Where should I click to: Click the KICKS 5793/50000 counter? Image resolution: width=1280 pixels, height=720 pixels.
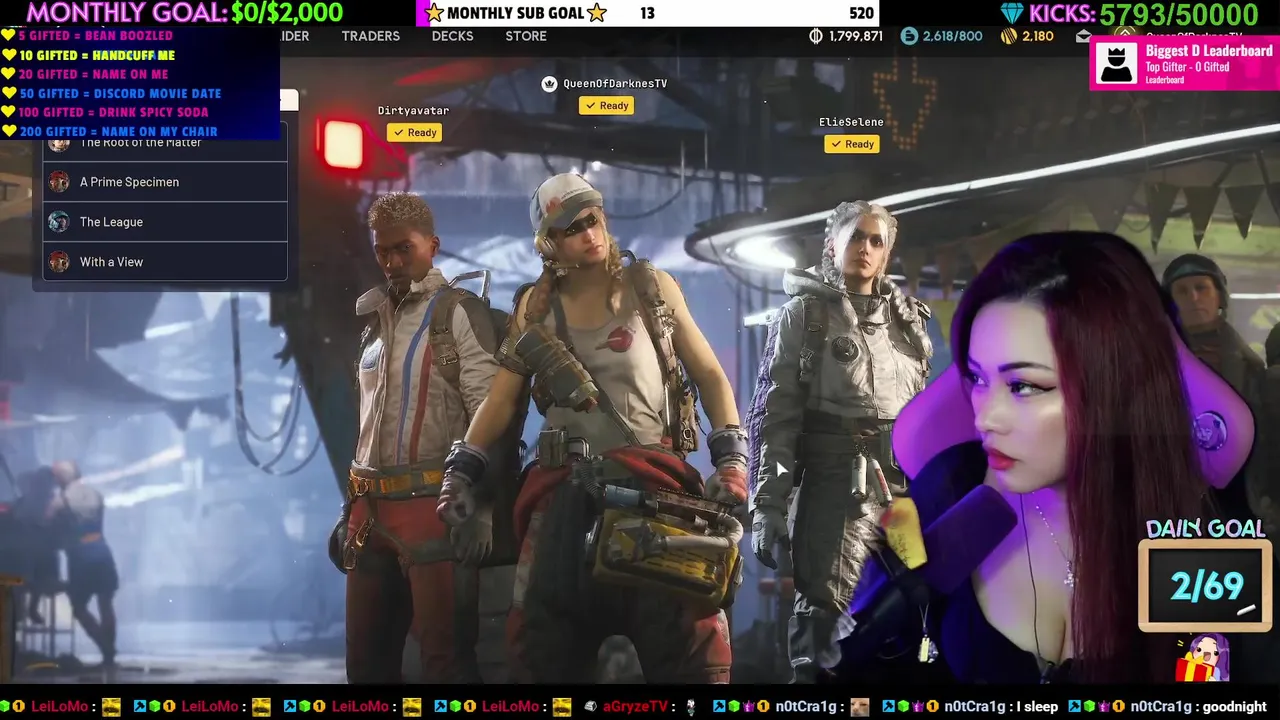click(x=1129, y=14)
